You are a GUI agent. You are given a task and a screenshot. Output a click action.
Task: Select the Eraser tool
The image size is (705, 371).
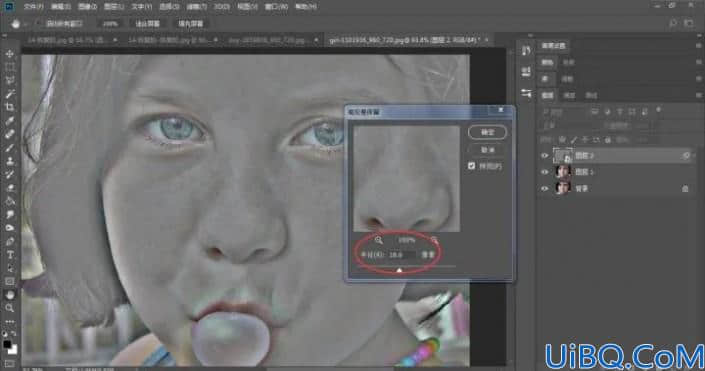[9, 188]
